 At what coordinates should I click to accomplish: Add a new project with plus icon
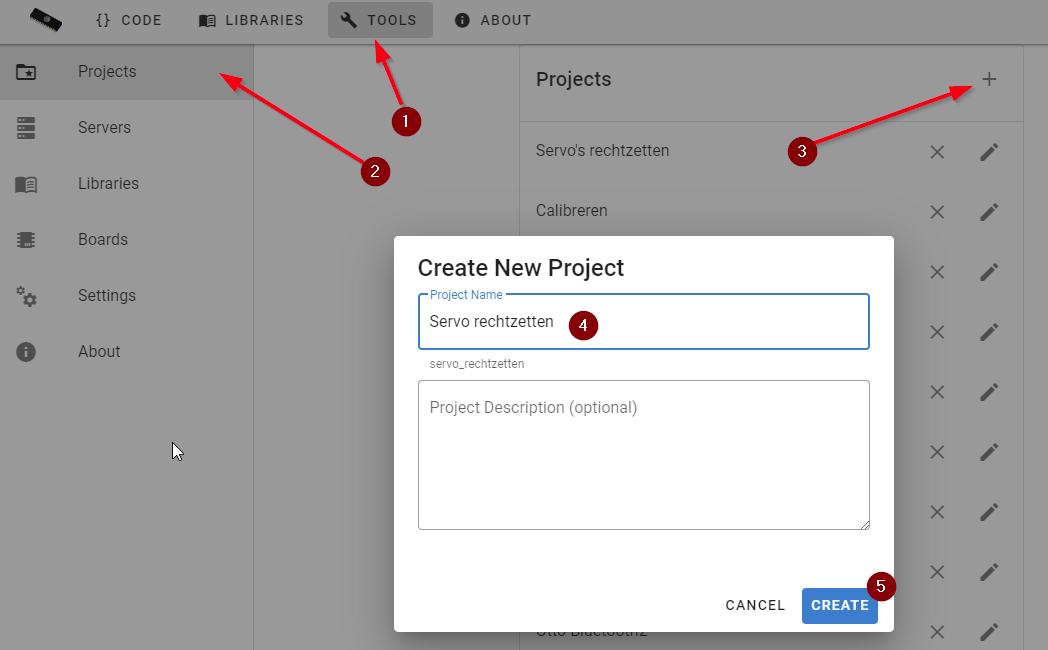[989, 80]
